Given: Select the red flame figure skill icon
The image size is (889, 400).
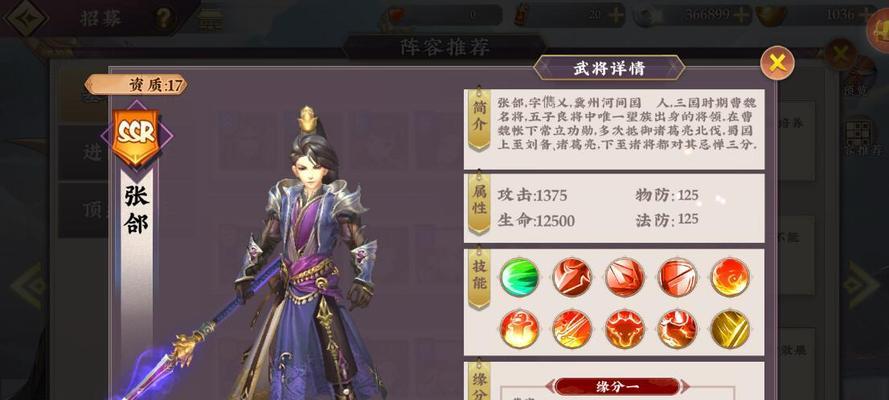Looking at the screenshot, I should [519, 329].
